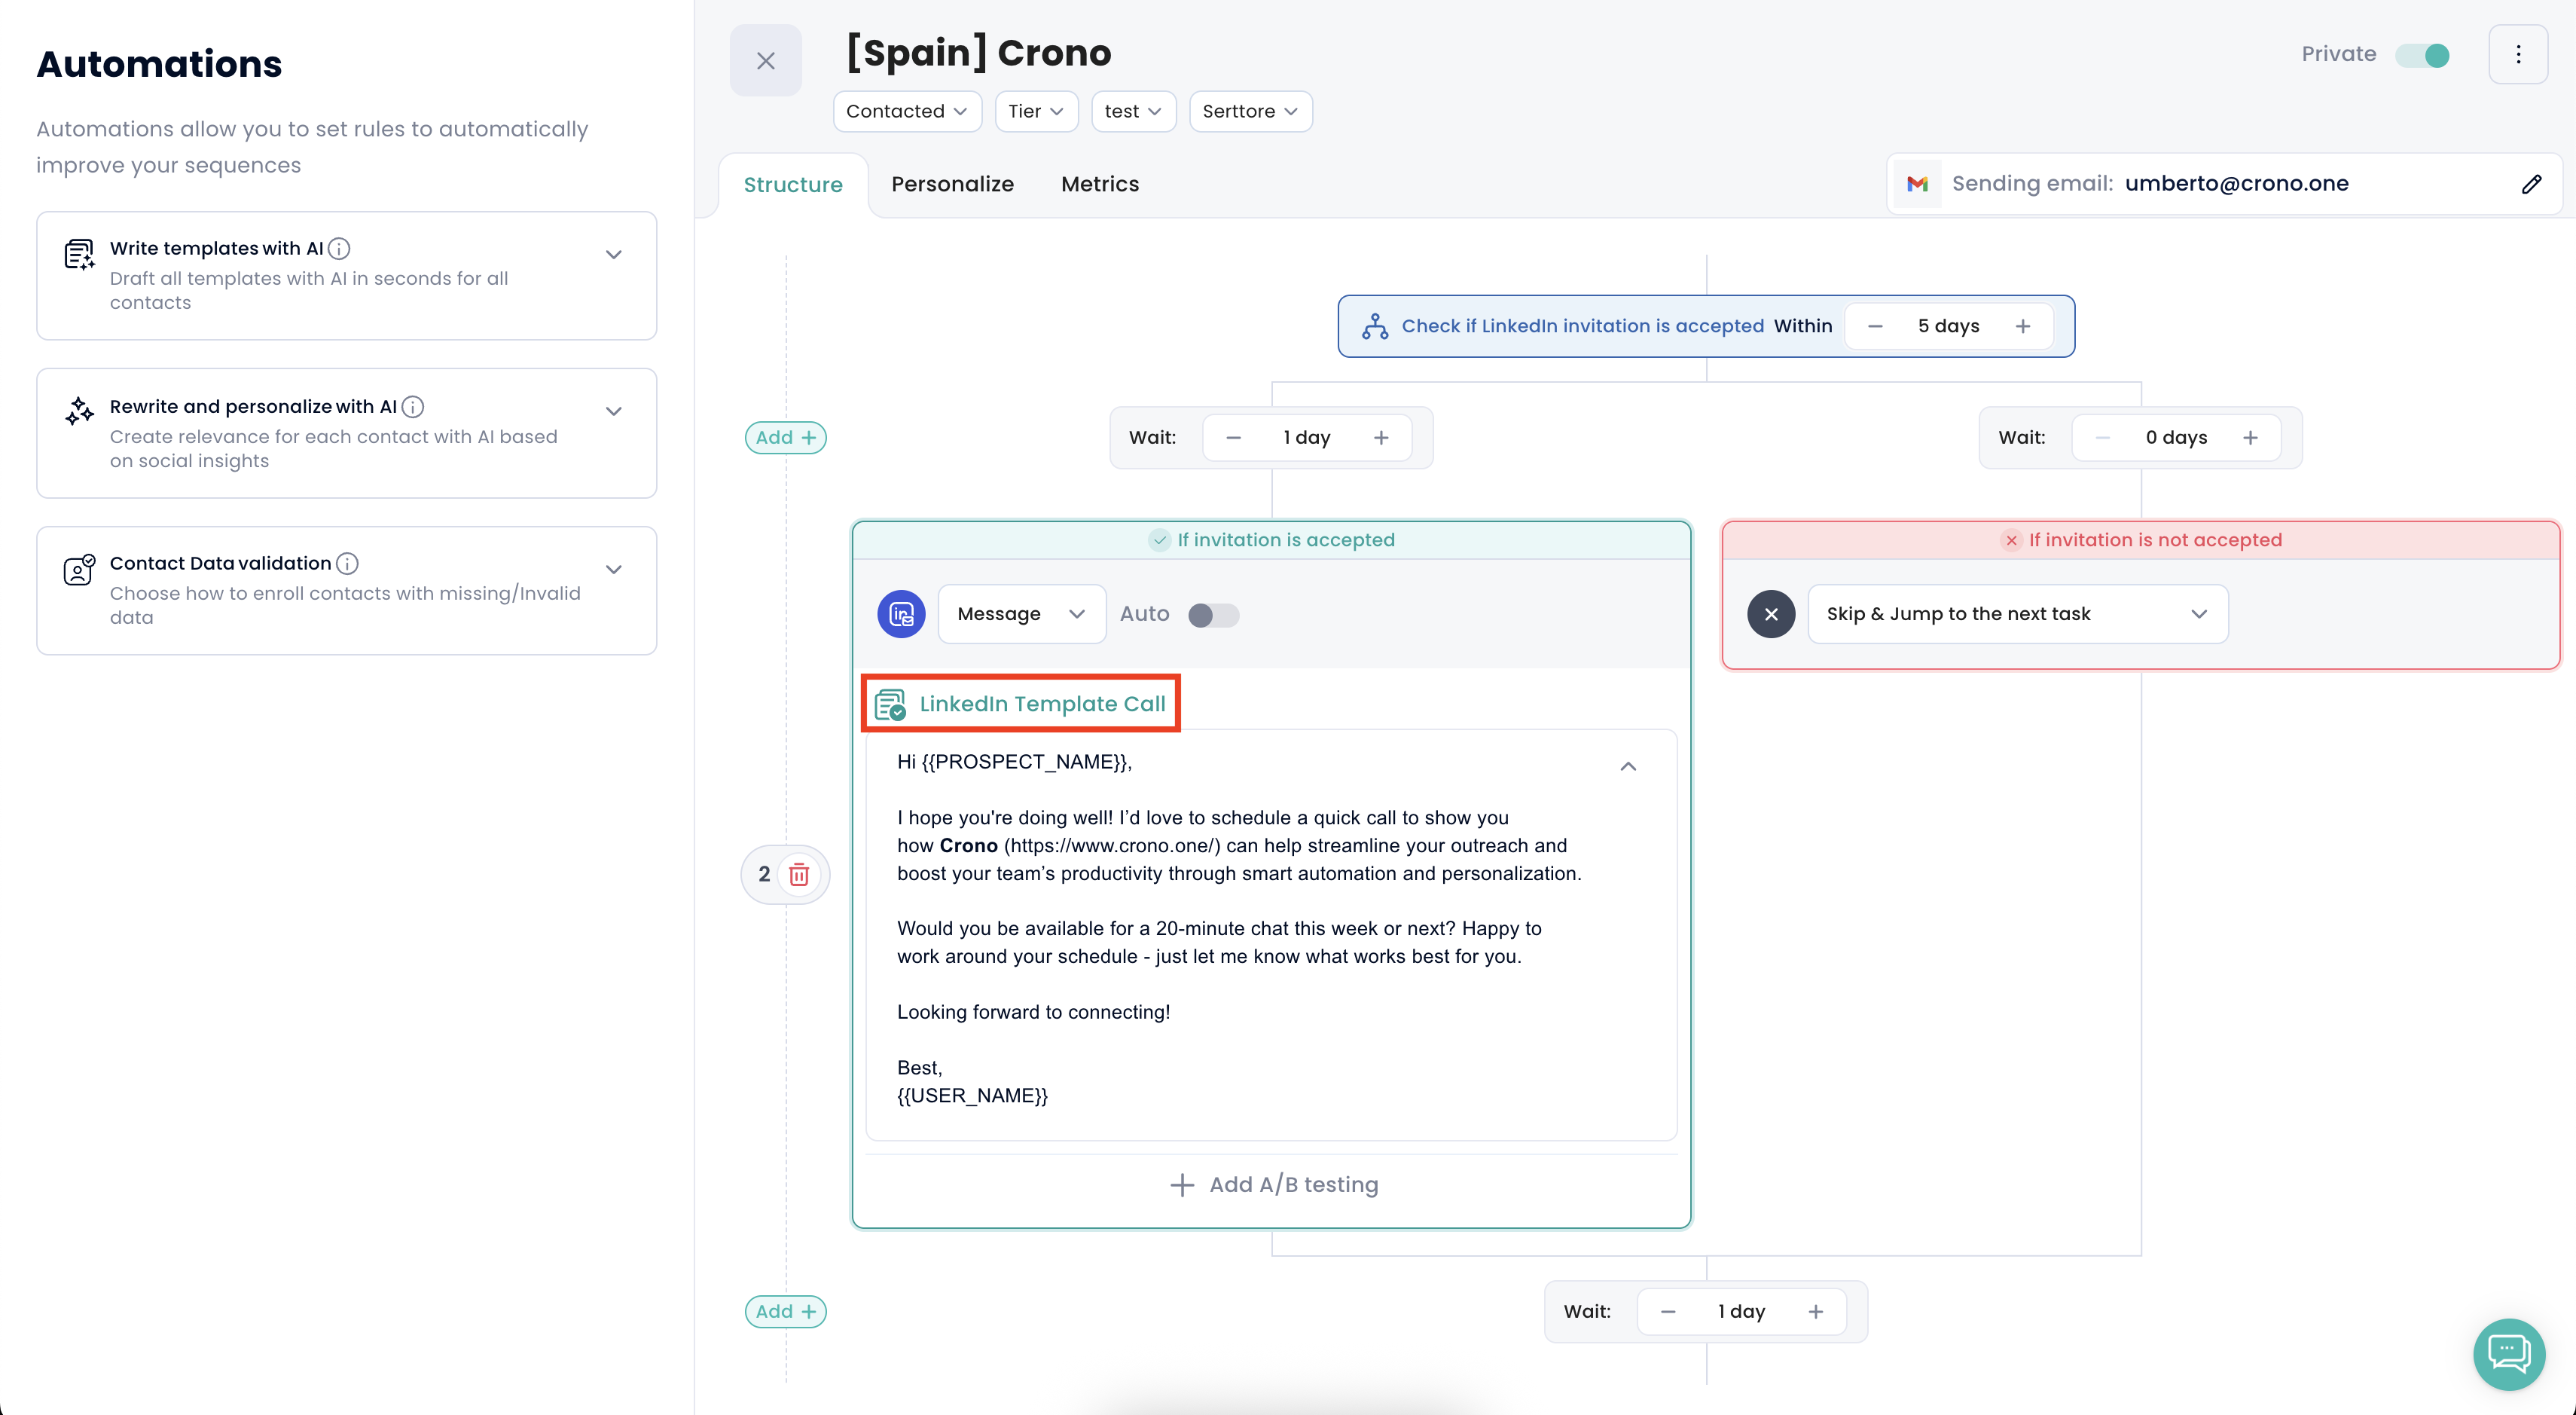Open the Skip & Jump to next task dropdown
This screenshot has width=2576, height=1415.
click(2017, 614)
